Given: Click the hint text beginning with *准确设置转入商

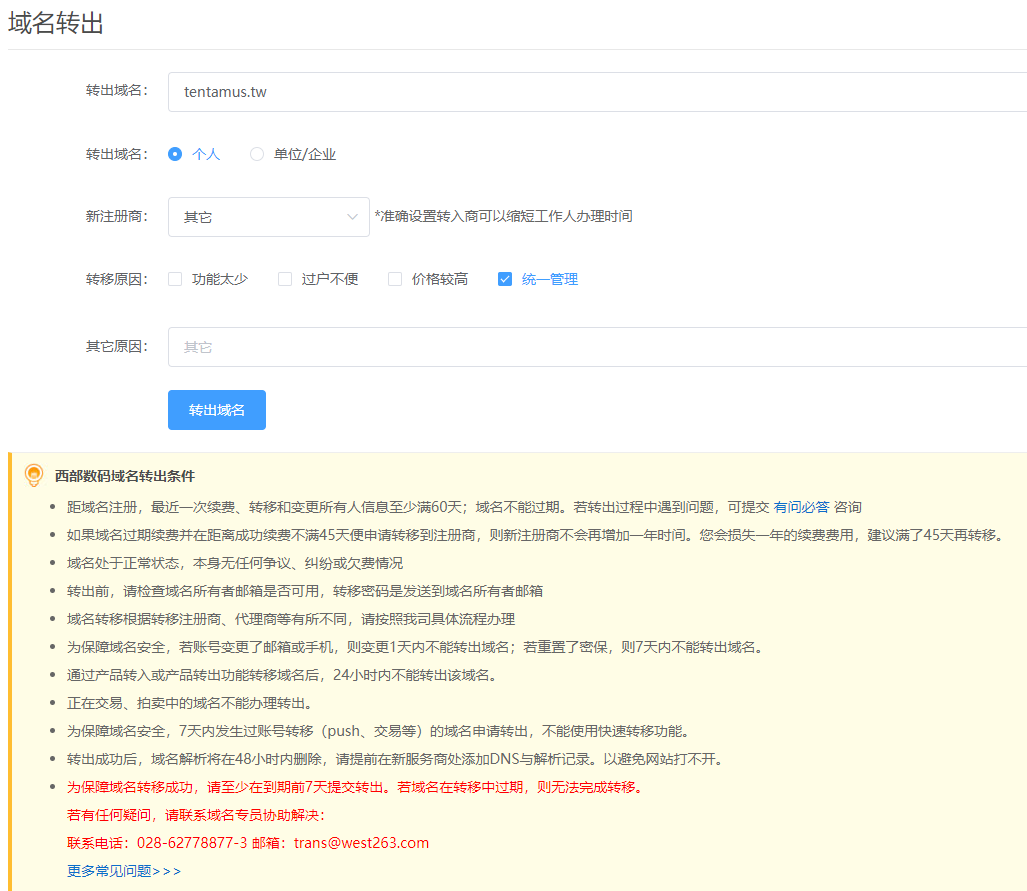Looking at the screenshot, I should click(503, 216).
